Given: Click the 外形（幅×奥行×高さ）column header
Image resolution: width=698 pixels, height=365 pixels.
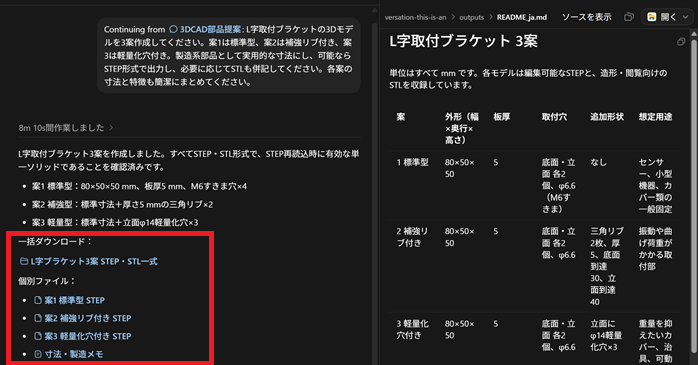Looking at the screenshot, I should 462,128.
